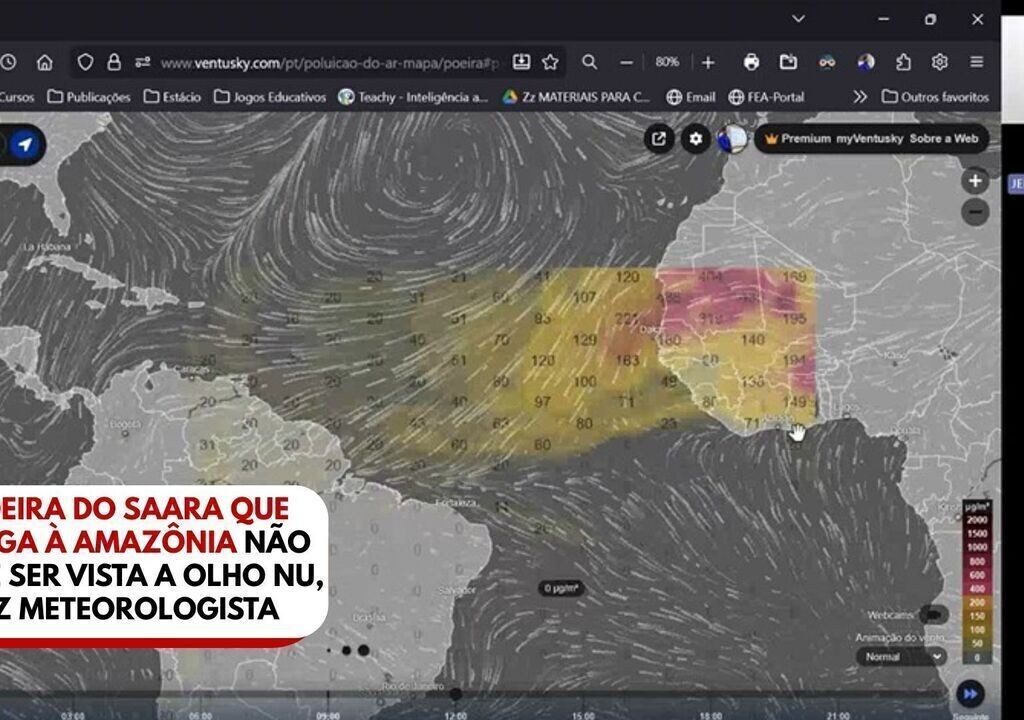
Task: Click the fast-forward next time button
Action: [x=969, y=693]
